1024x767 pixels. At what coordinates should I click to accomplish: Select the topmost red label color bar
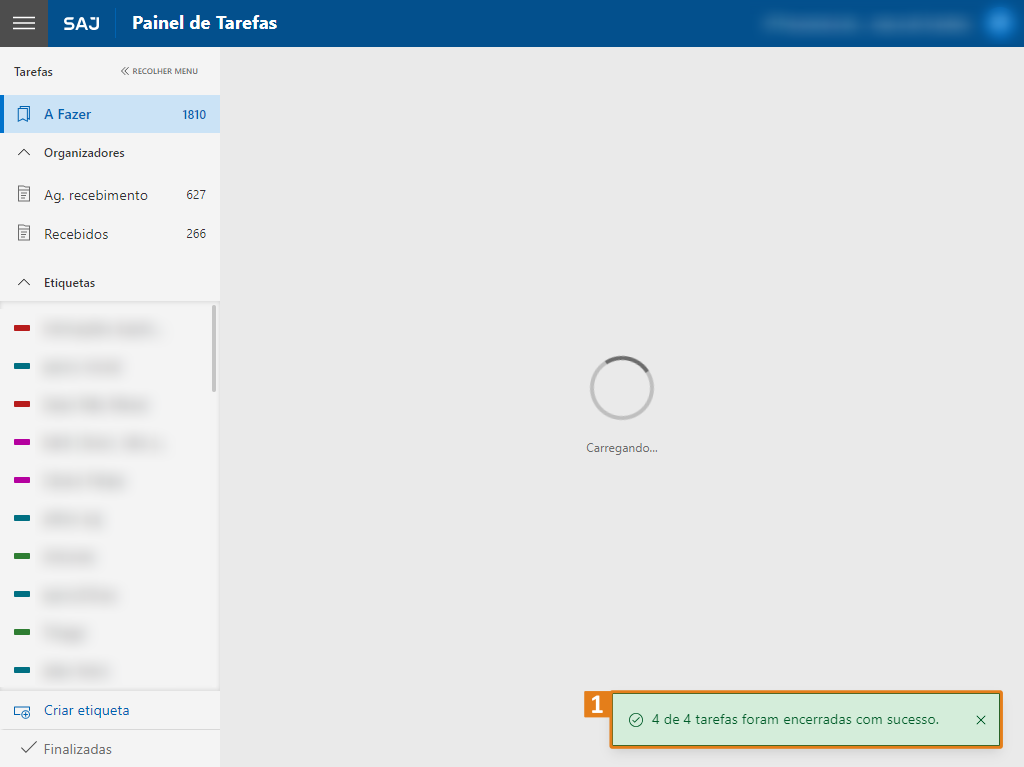pos(22,328)
